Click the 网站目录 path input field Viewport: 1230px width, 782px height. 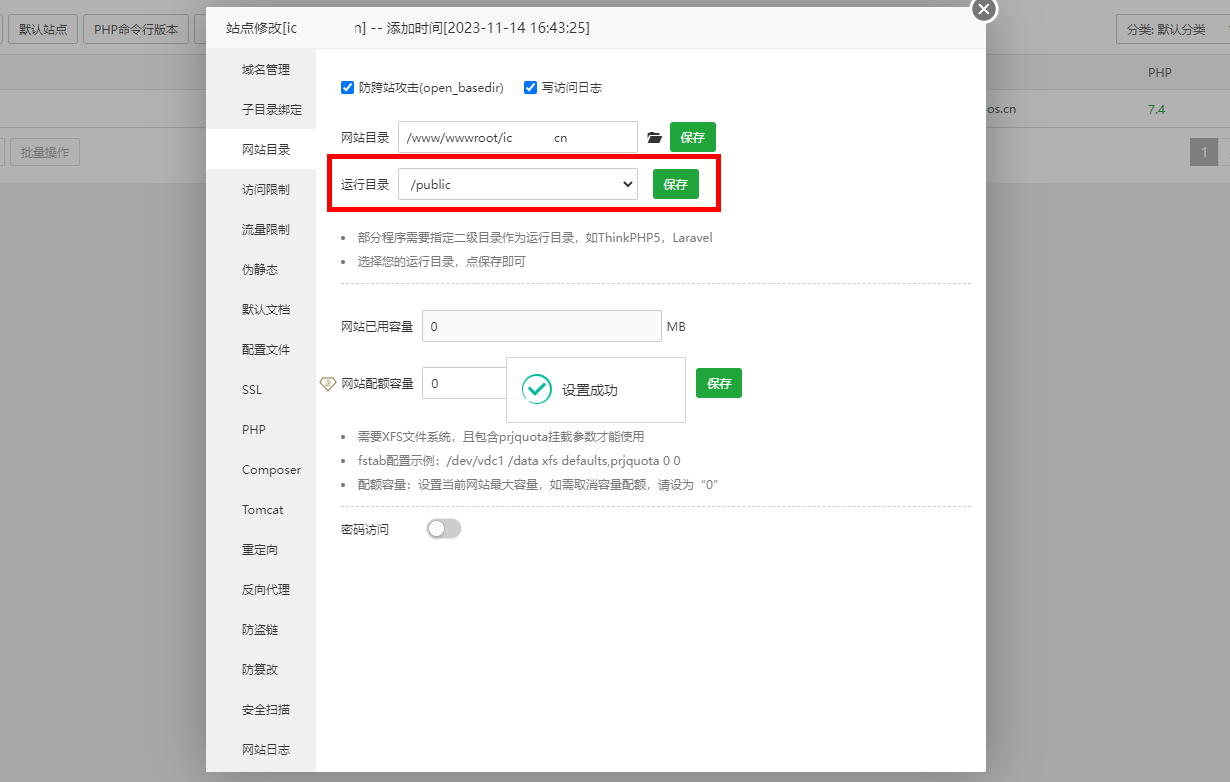click(517, 138)
